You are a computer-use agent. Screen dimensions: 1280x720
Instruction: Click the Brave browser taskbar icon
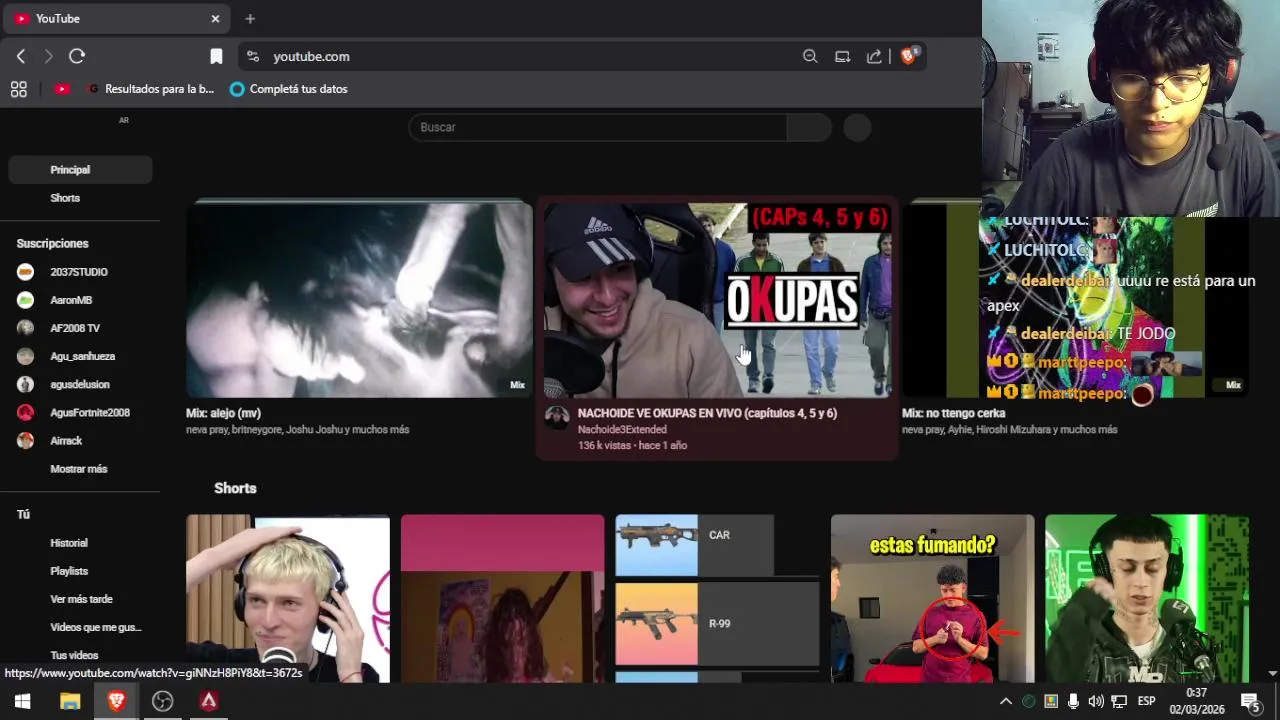point(116,701)
